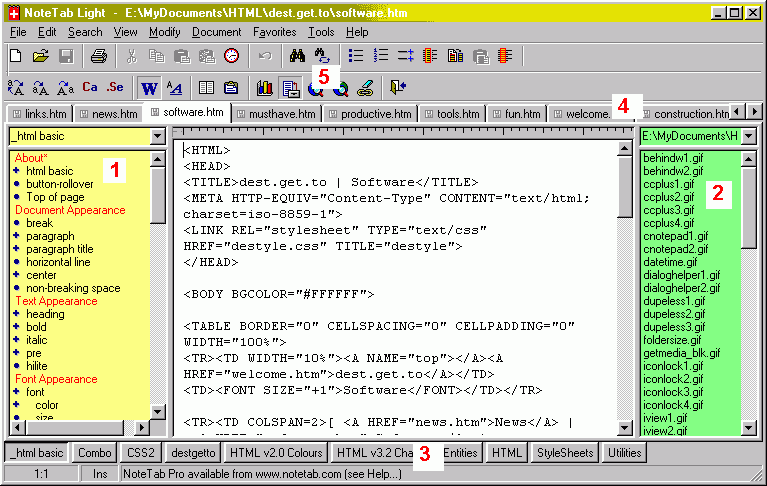This screenshot has width=767, height=486.
Task: Click the .Se sentence case icon
Action: [x=115, y=88]
